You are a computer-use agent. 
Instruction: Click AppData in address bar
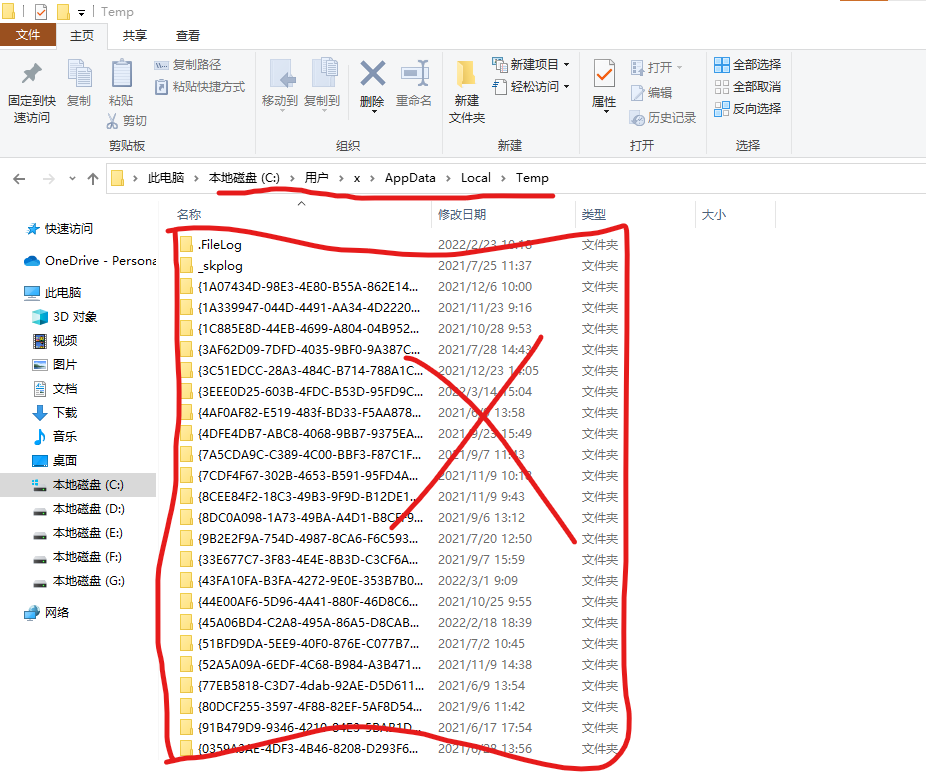pos(410,178)
